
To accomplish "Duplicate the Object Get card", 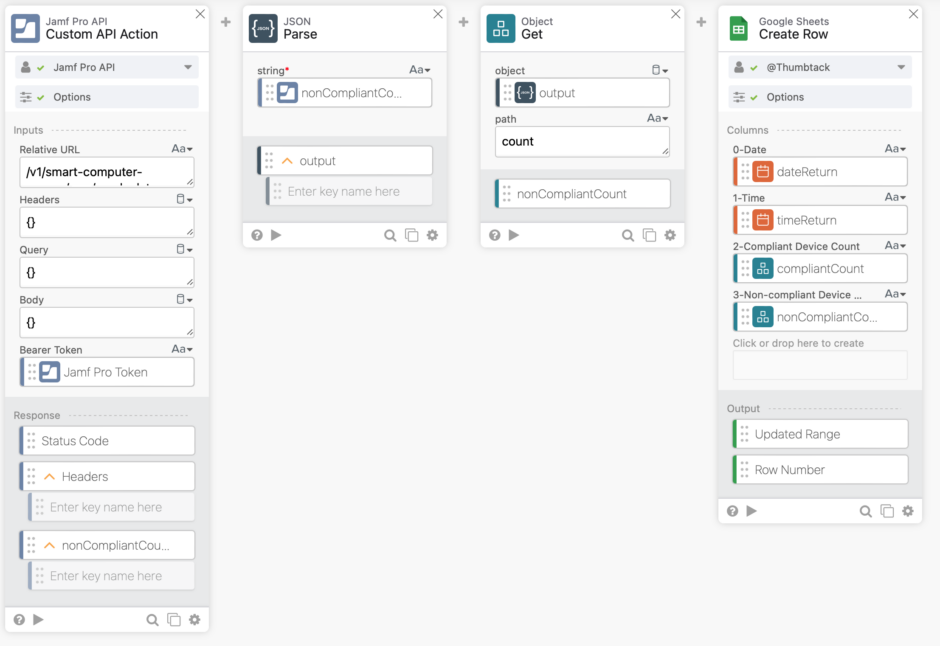I will 649,235.
